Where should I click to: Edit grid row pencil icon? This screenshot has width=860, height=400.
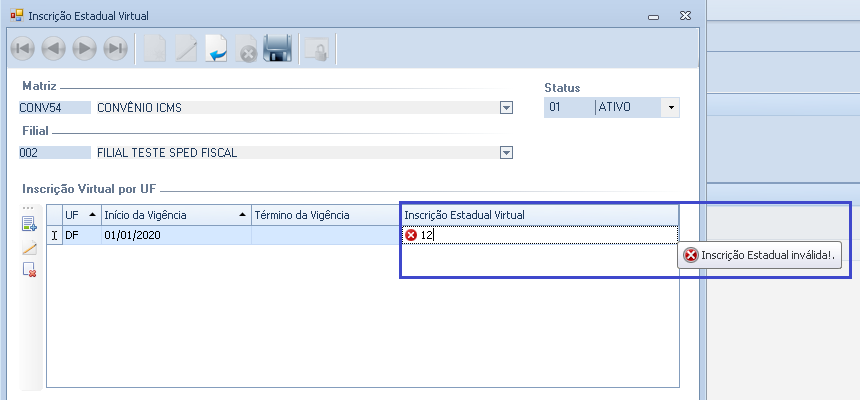coord(29,247)
